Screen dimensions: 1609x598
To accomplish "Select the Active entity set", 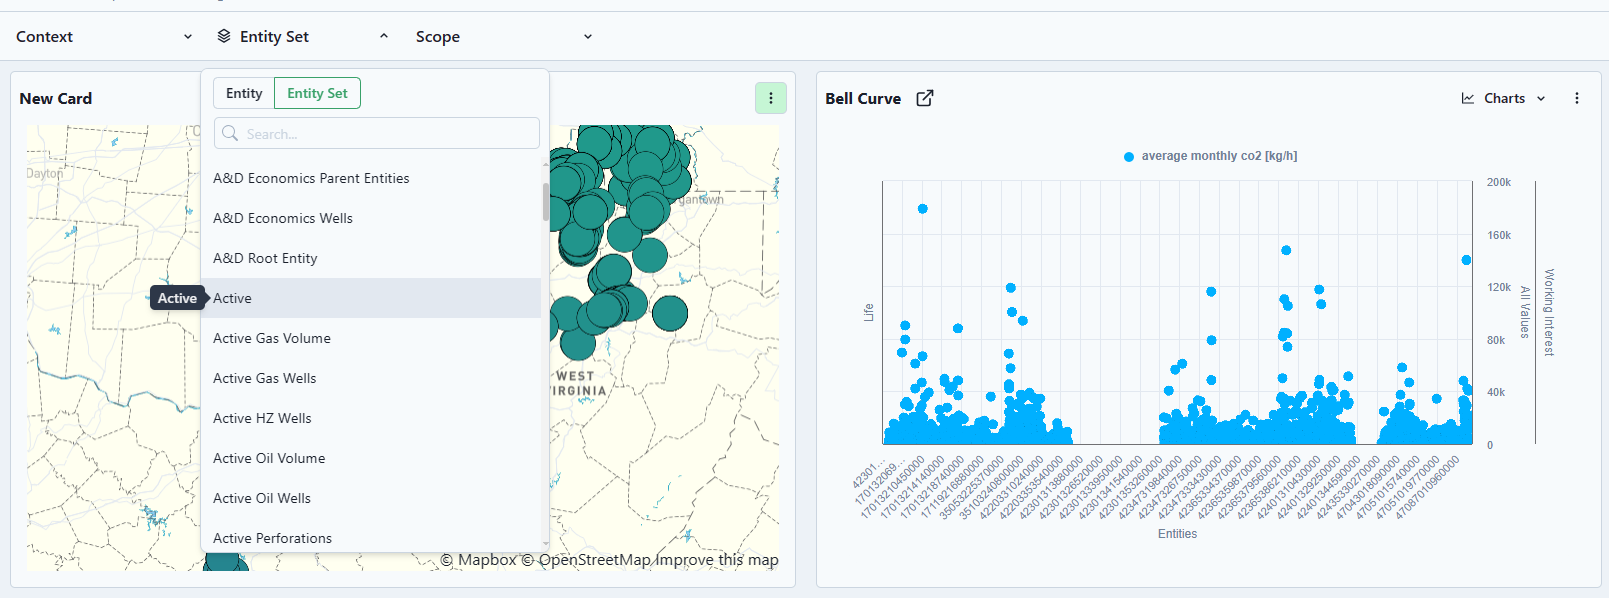I will [371, 298].
